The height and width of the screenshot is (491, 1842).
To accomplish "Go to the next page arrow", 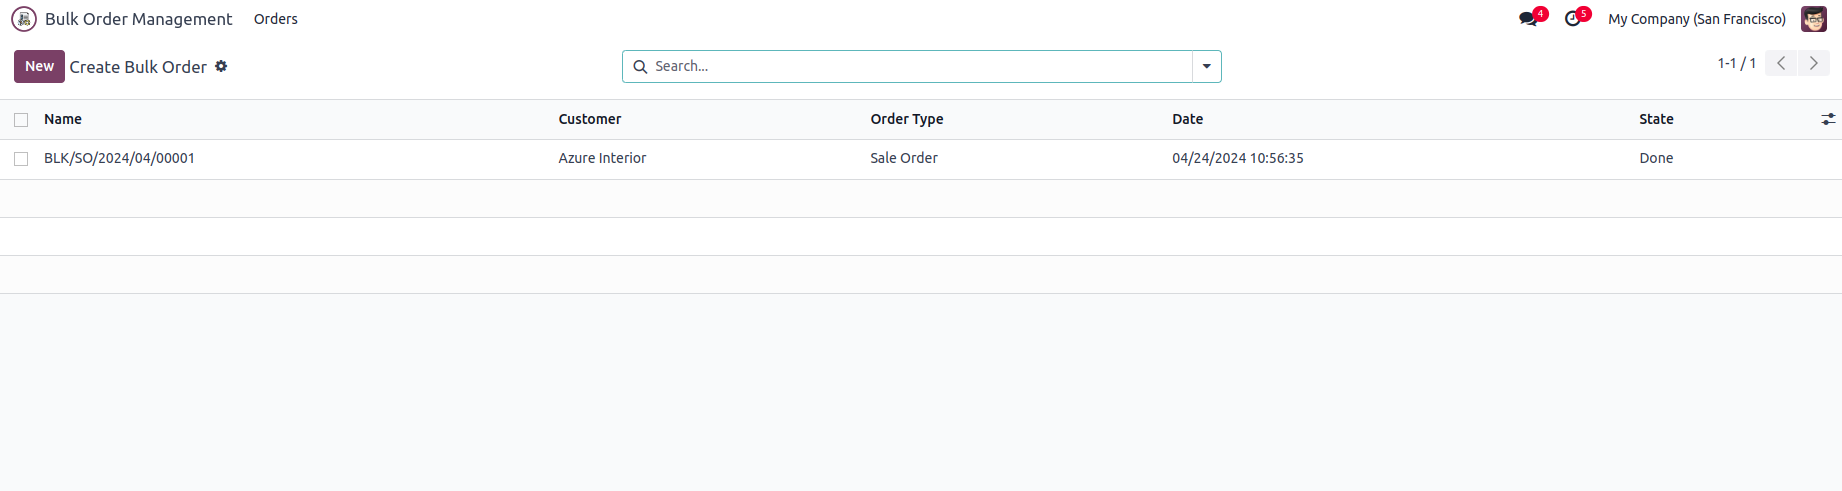I will tap(1813, 63).
